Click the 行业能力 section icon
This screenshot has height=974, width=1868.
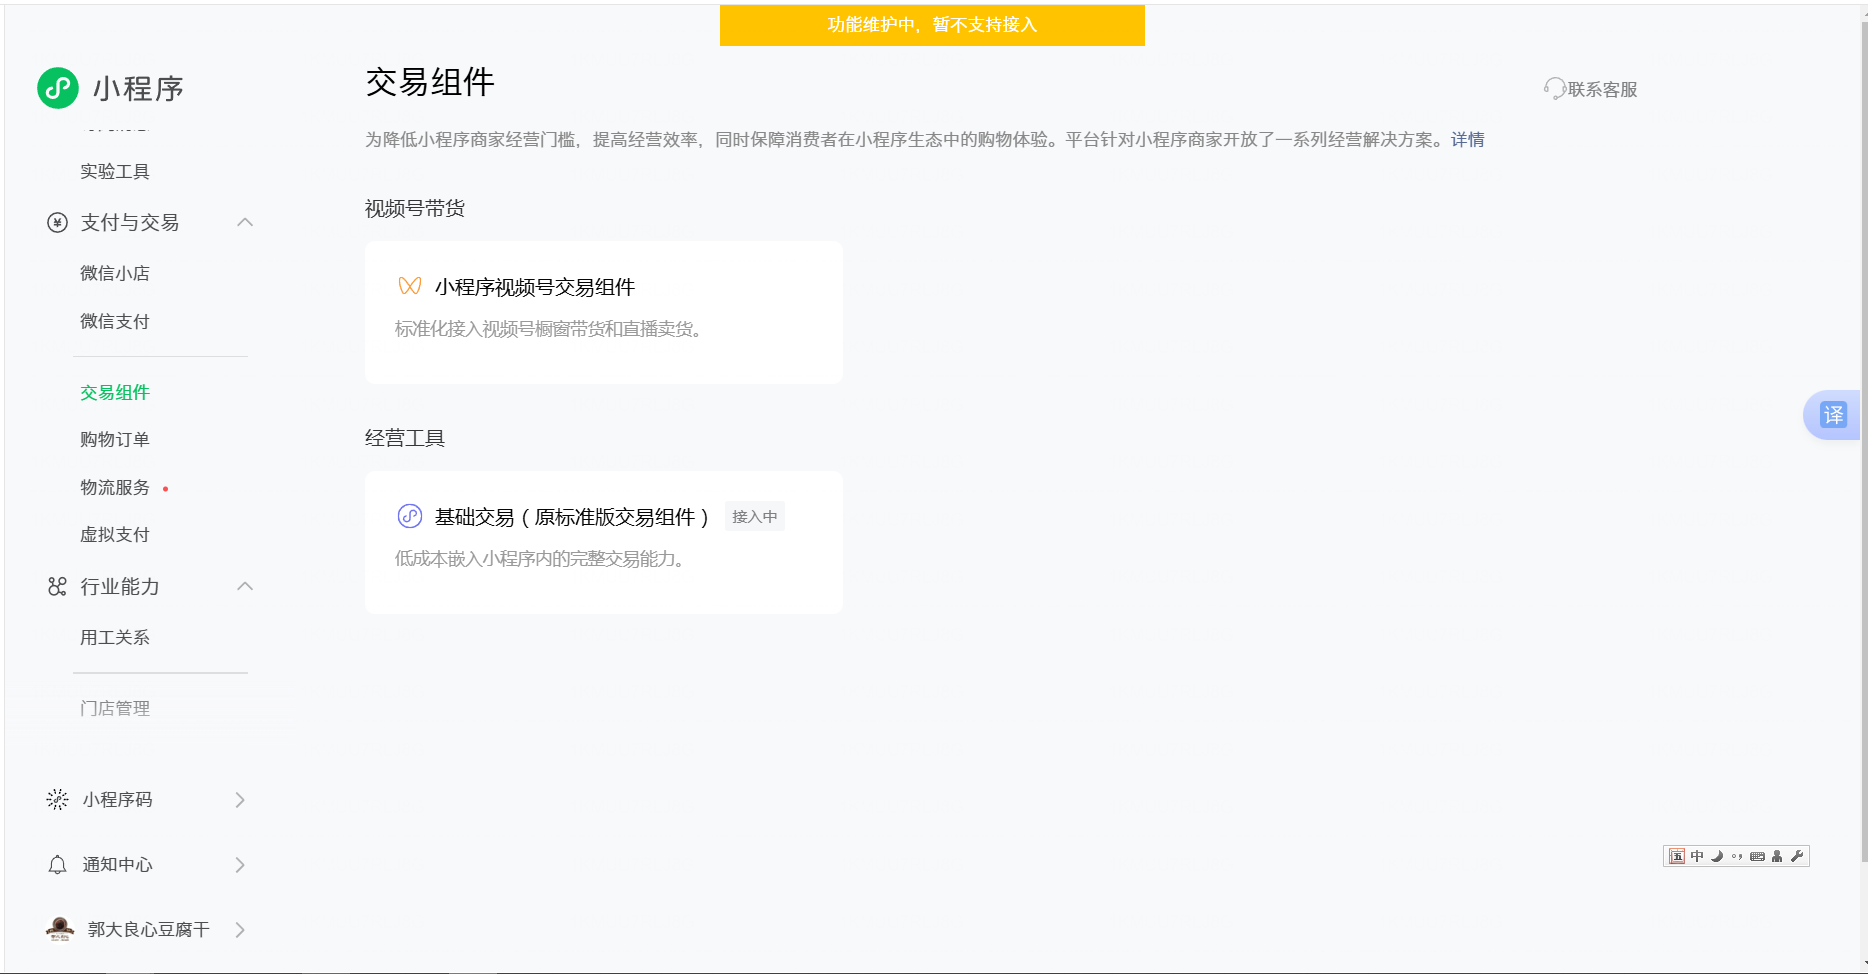click(x=57, y=586)
